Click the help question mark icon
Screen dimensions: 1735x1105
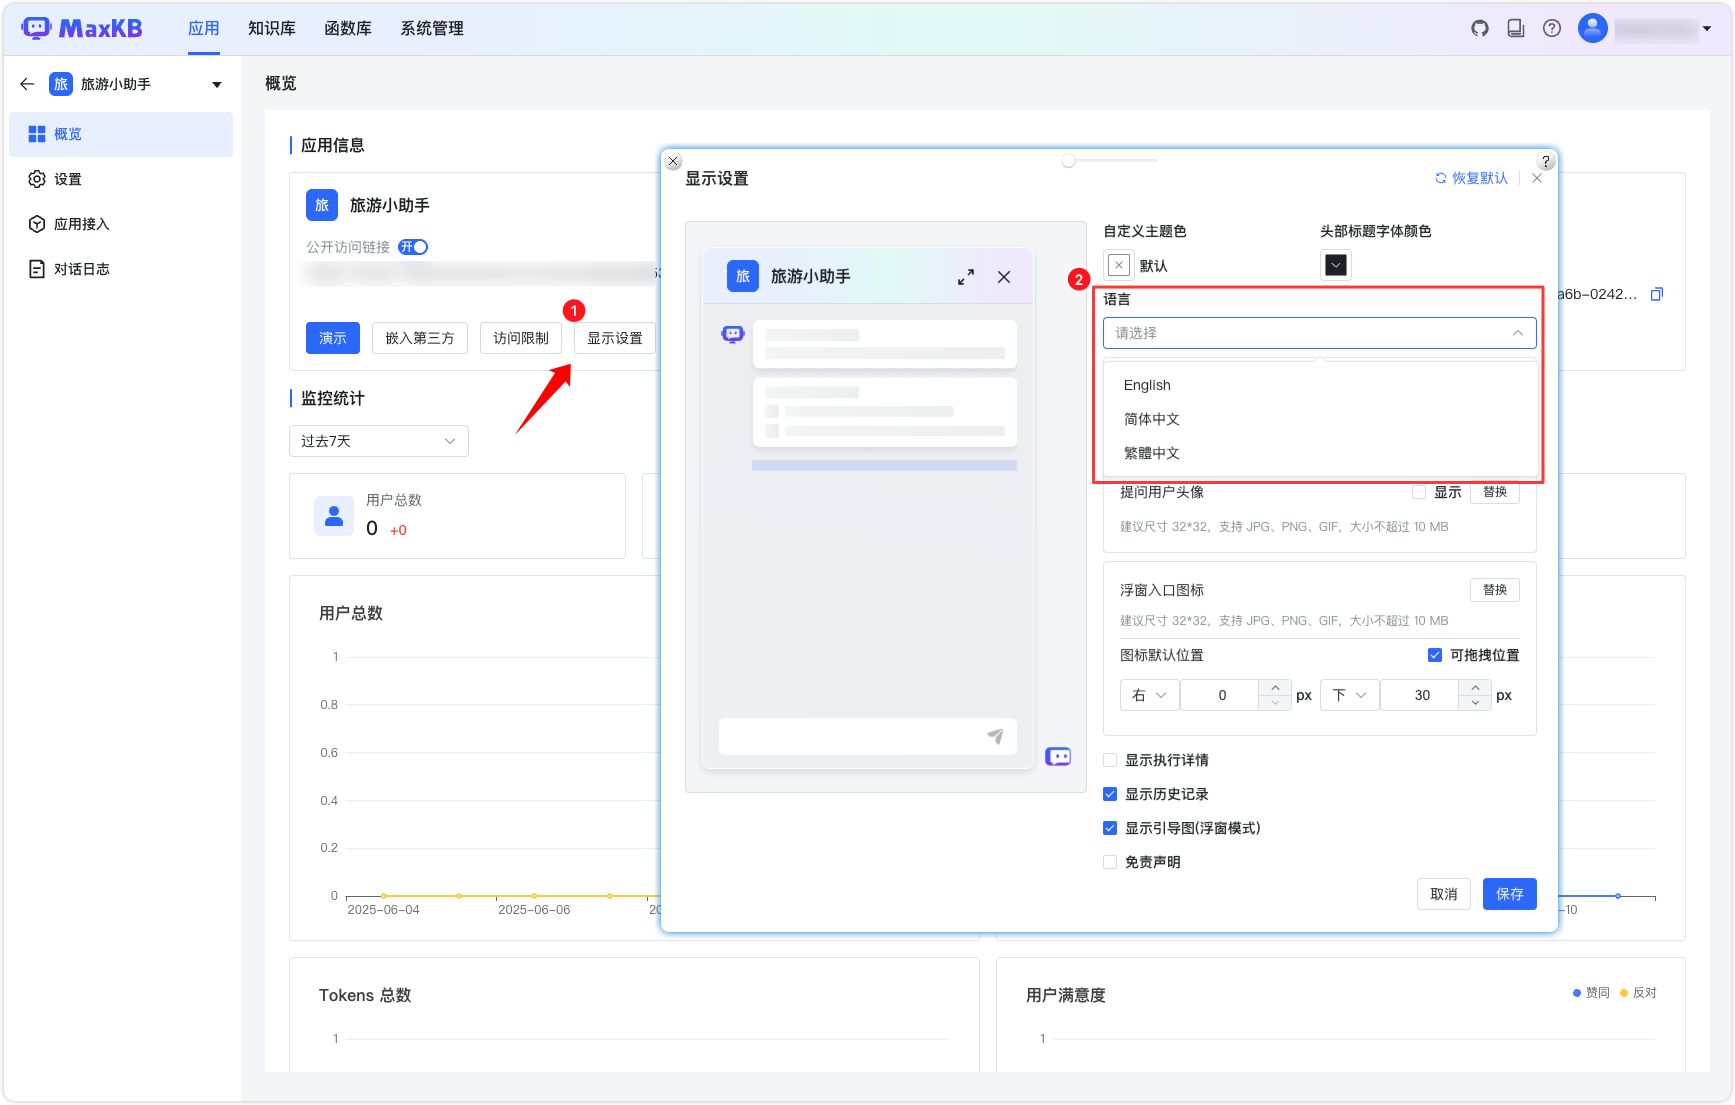tap(1552, 28)
